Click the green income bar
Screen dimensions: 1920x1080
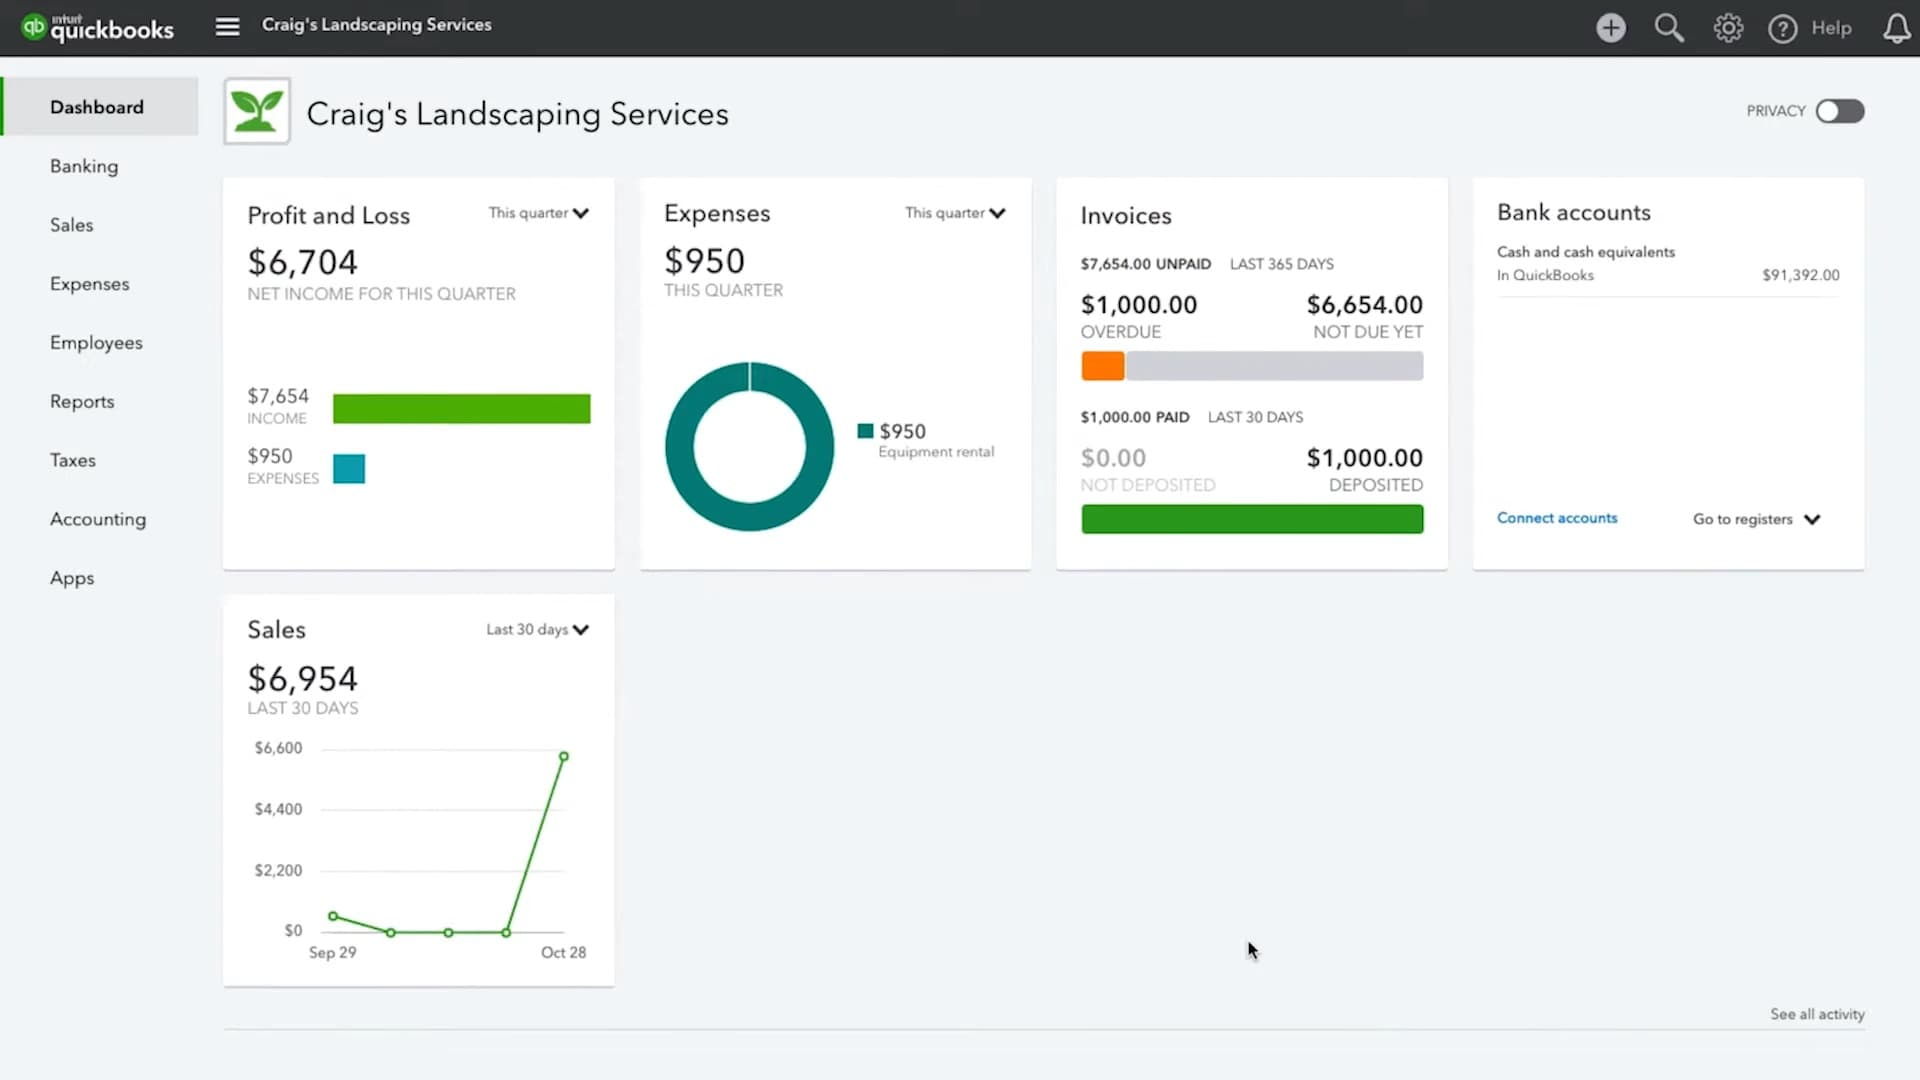pos(461,408)
